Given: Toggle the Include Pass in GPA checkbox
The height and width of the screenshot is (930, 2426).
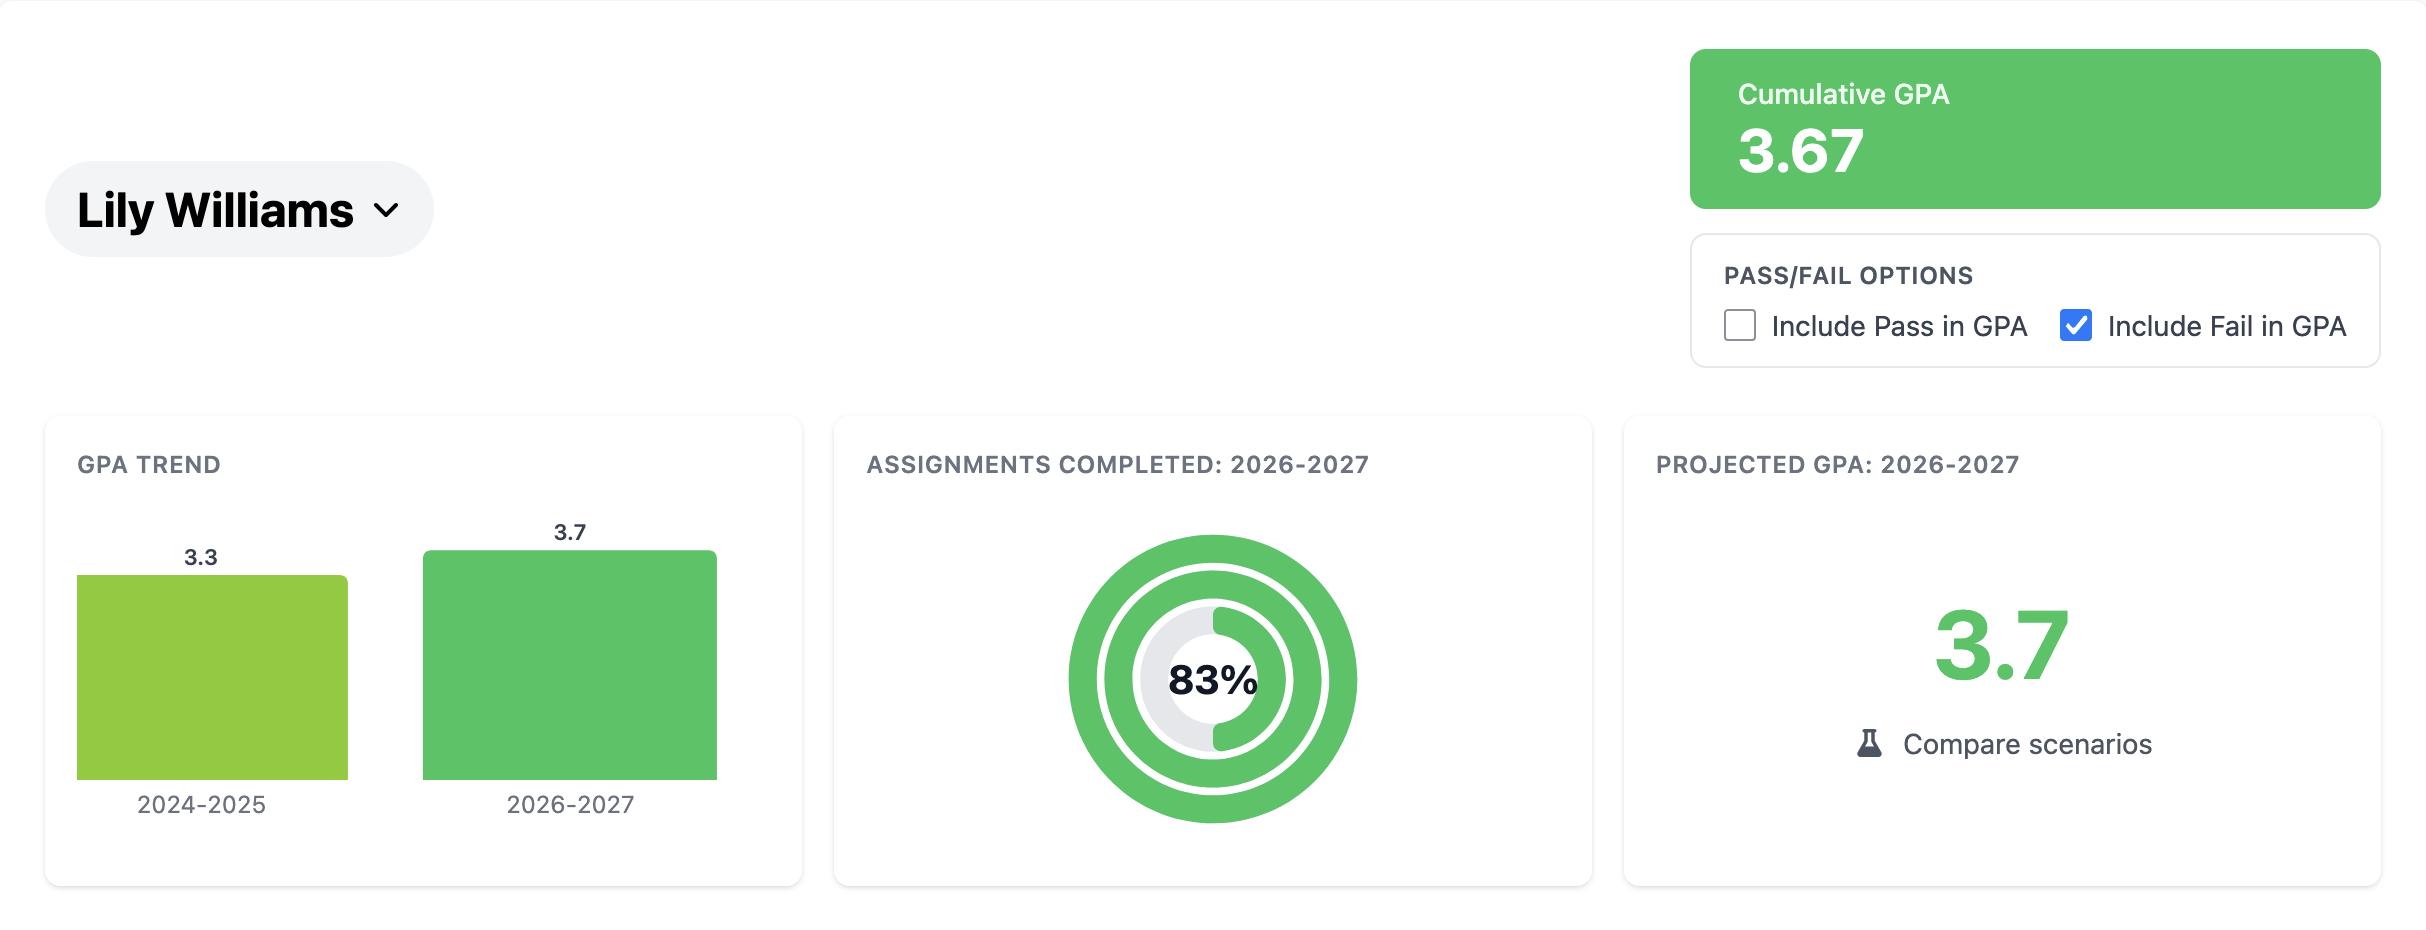Looking at the screenshot, I should click(1739, 326).
